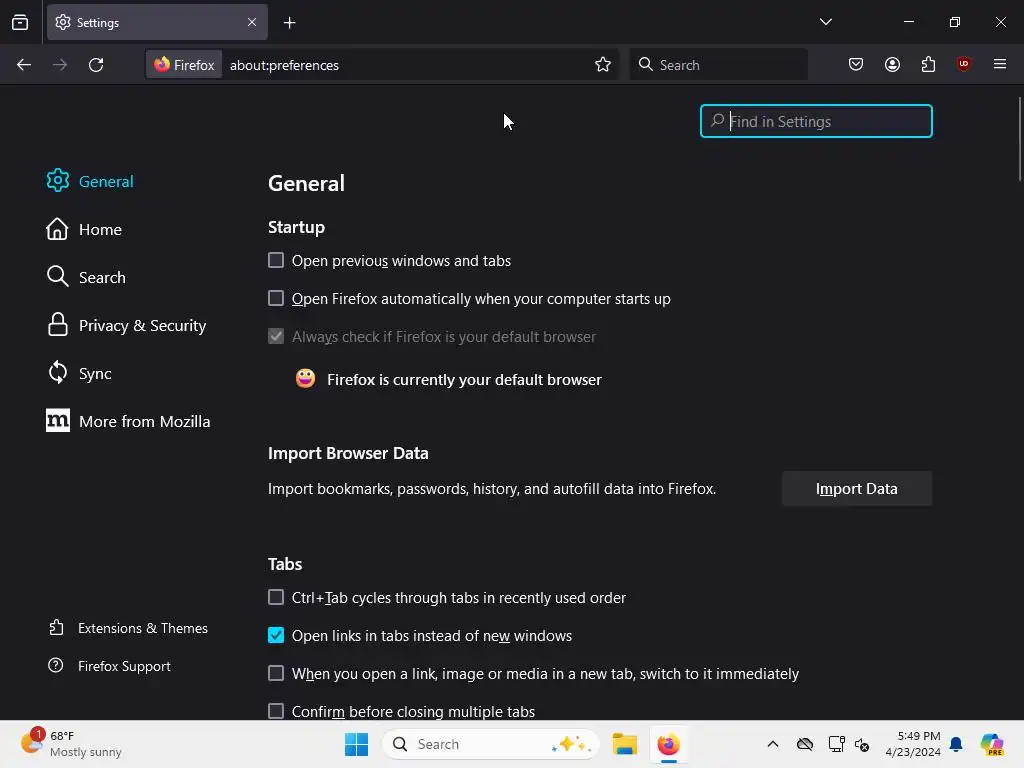The image size is (1024, 768).
Task: Focus the Find in Settings field
Action: (816, 121)
